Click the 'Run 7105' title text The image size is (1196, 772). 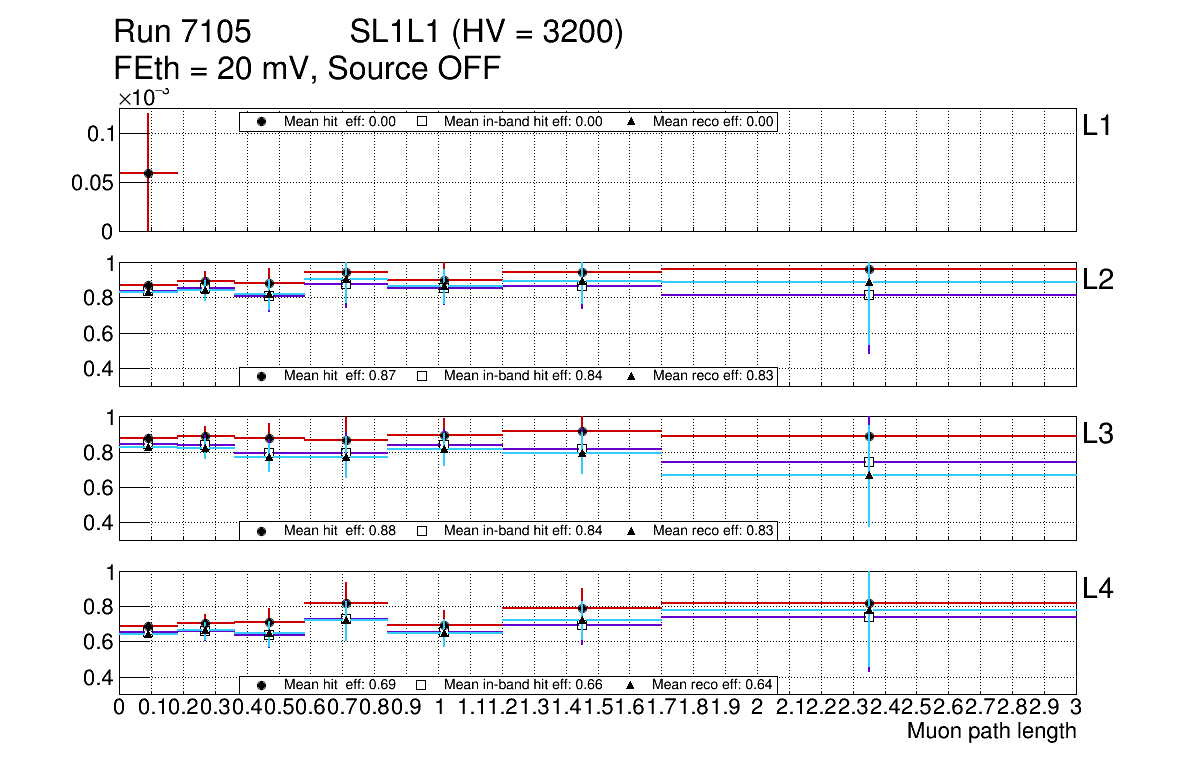click(182, 34)
